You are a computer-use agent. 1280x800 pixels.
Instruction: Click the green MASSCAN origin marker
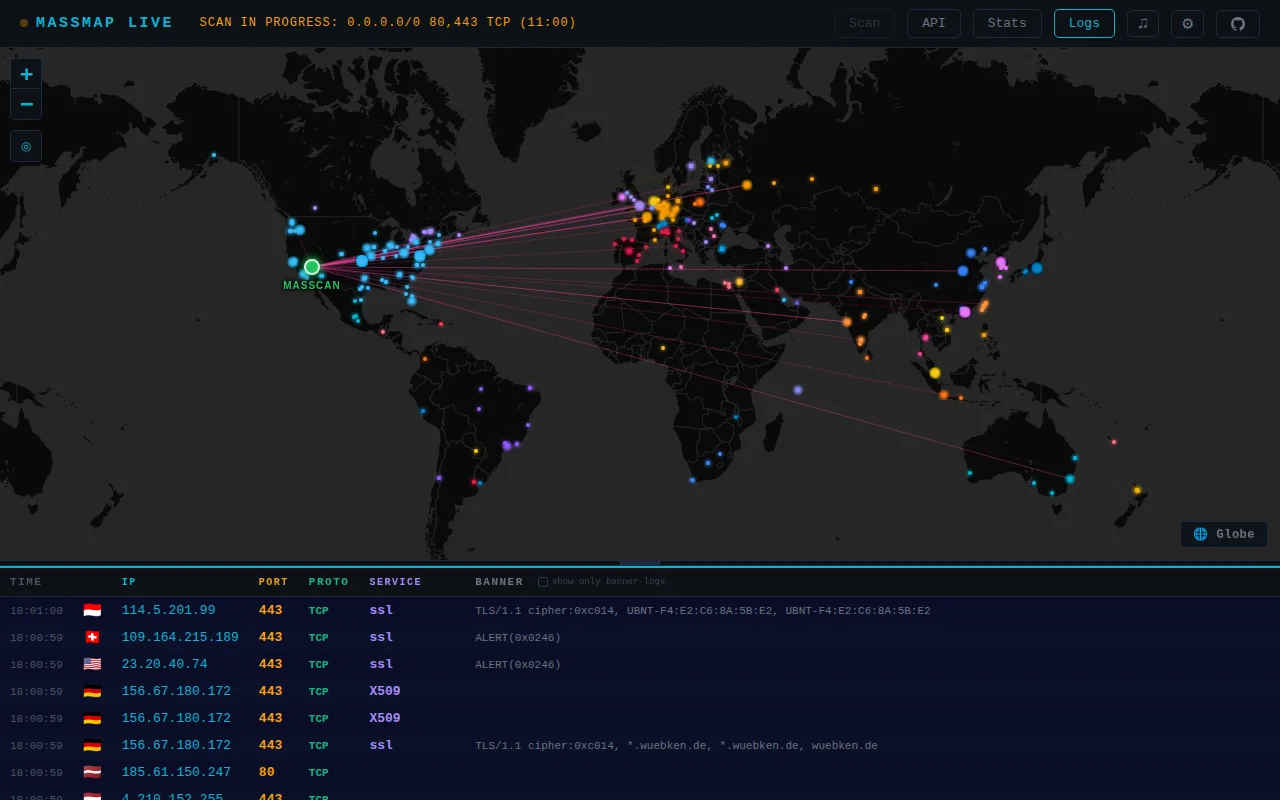312,267
